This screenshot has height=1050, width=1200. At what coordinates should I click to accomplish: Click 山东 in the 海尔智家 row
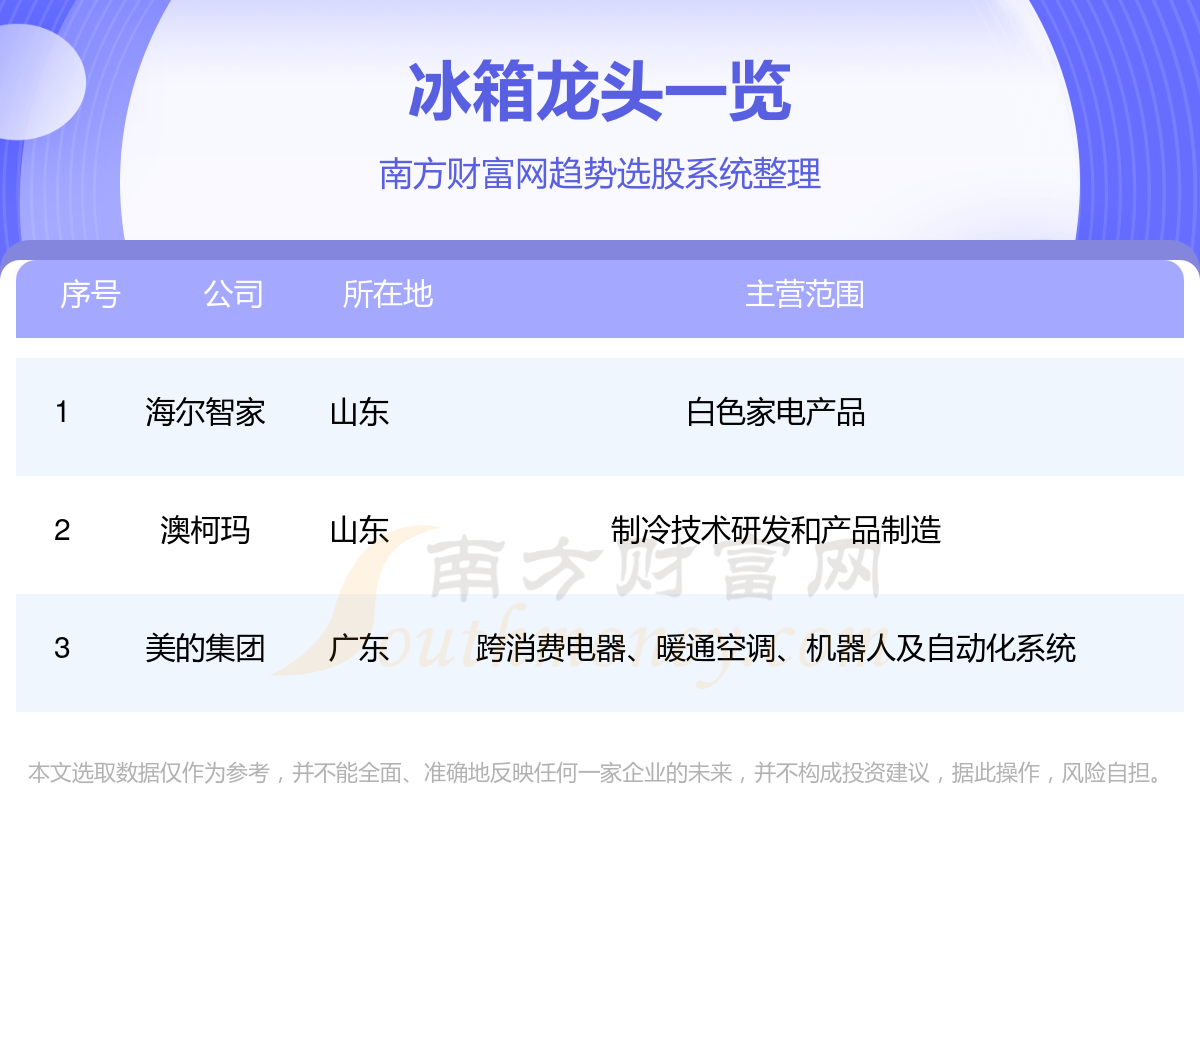tap(359, 412)
